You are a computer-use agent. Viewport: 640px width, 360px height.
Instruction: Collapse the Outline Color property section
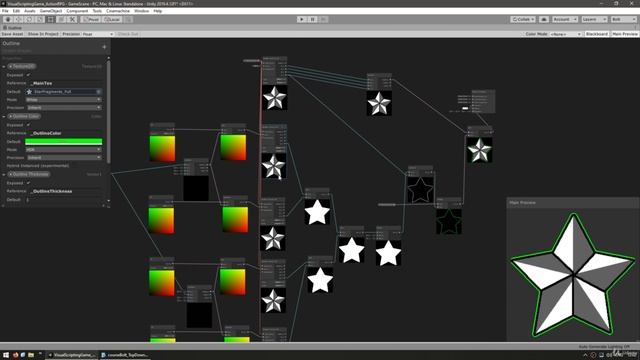pos(4,116)
